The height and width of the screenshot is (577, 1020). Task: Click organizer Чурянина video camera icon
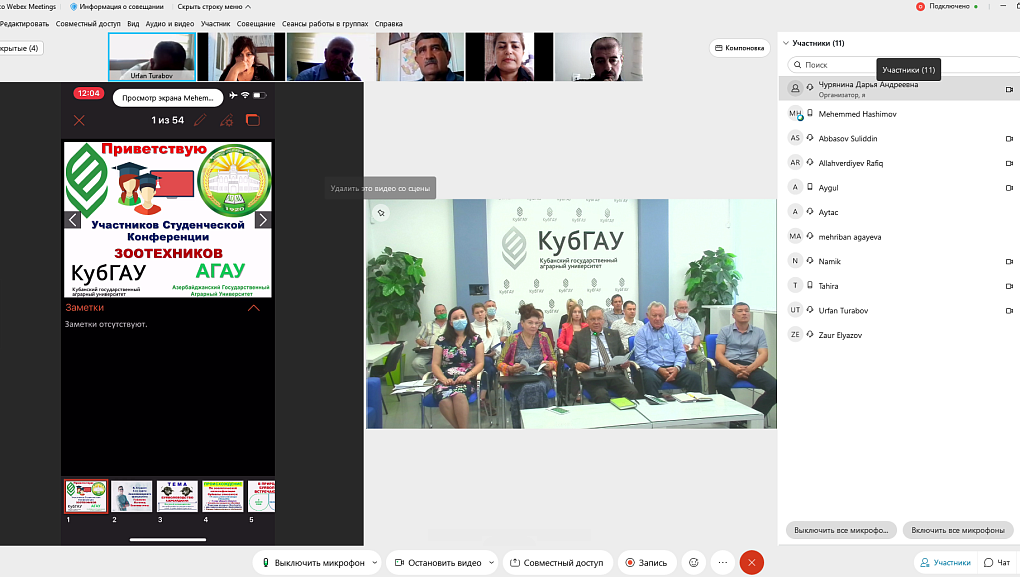tap(1009, 90)
